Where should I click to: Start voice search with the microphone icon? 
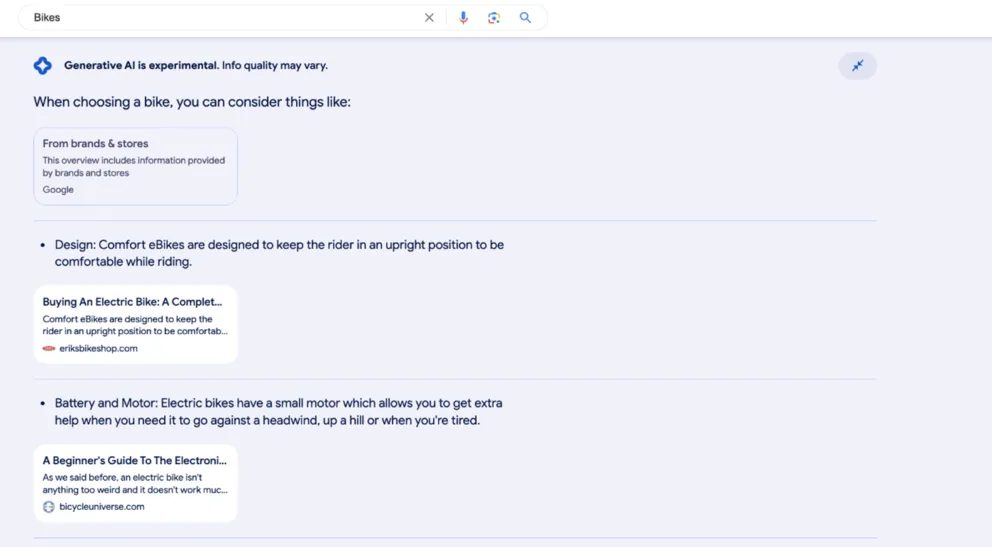(x=463, y=18)
